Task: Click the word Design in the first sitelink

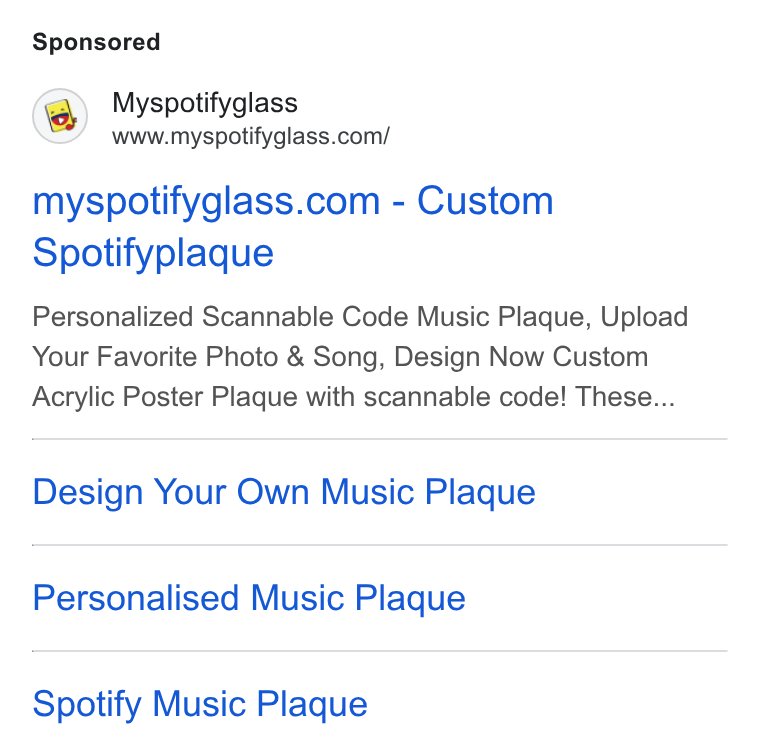Action: 88,492
